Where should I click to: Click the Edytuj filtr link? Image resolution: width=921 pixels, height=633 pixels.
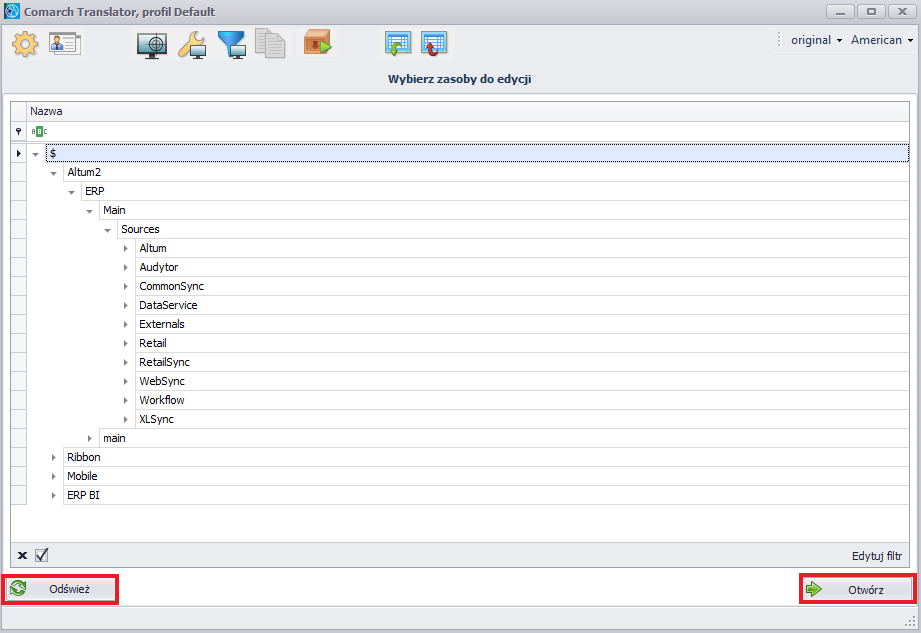pos(876,555)
